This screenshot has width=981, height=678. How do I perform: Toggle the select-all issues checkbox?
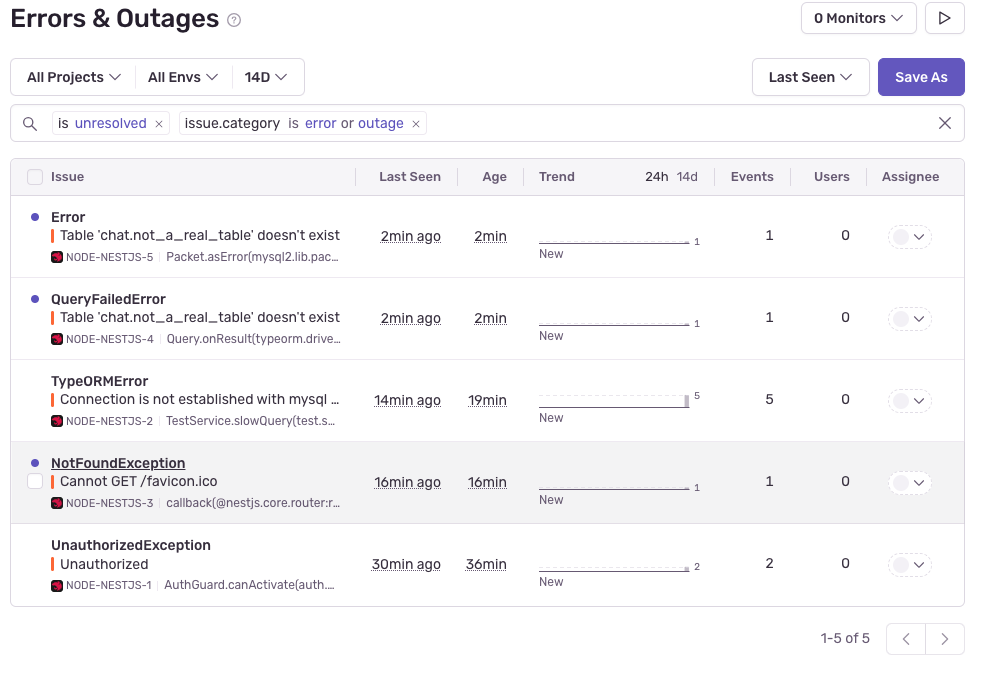click(x=35, y=177)
